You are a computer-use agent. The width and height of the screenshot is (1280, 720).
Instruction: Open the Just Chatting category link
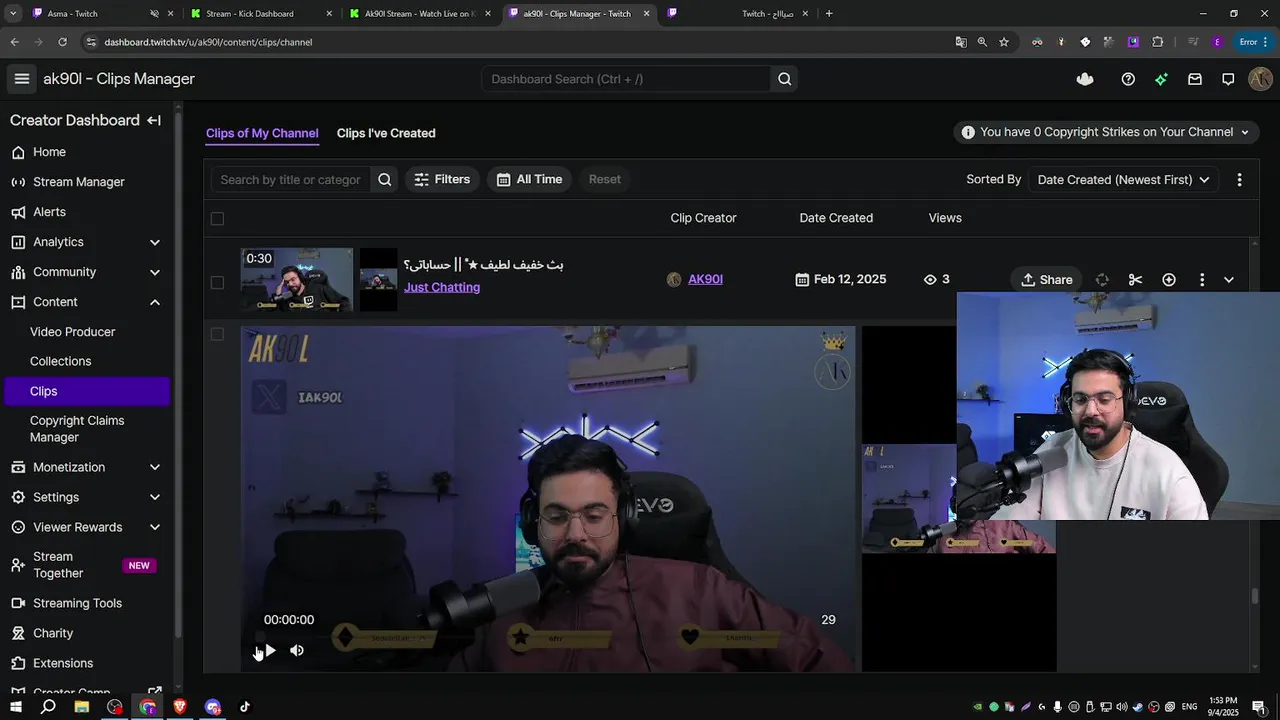coord(442,287)
